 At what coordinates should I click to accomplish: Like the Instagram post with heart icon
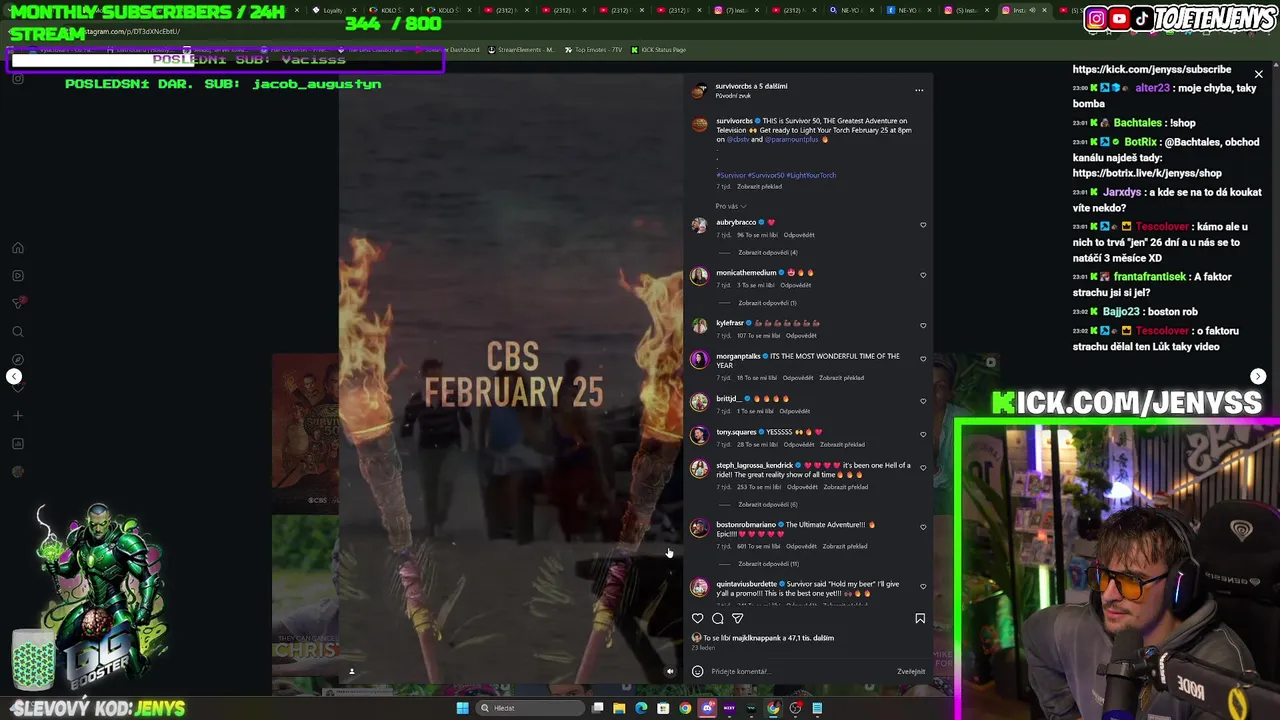click(x=698, y=618)
